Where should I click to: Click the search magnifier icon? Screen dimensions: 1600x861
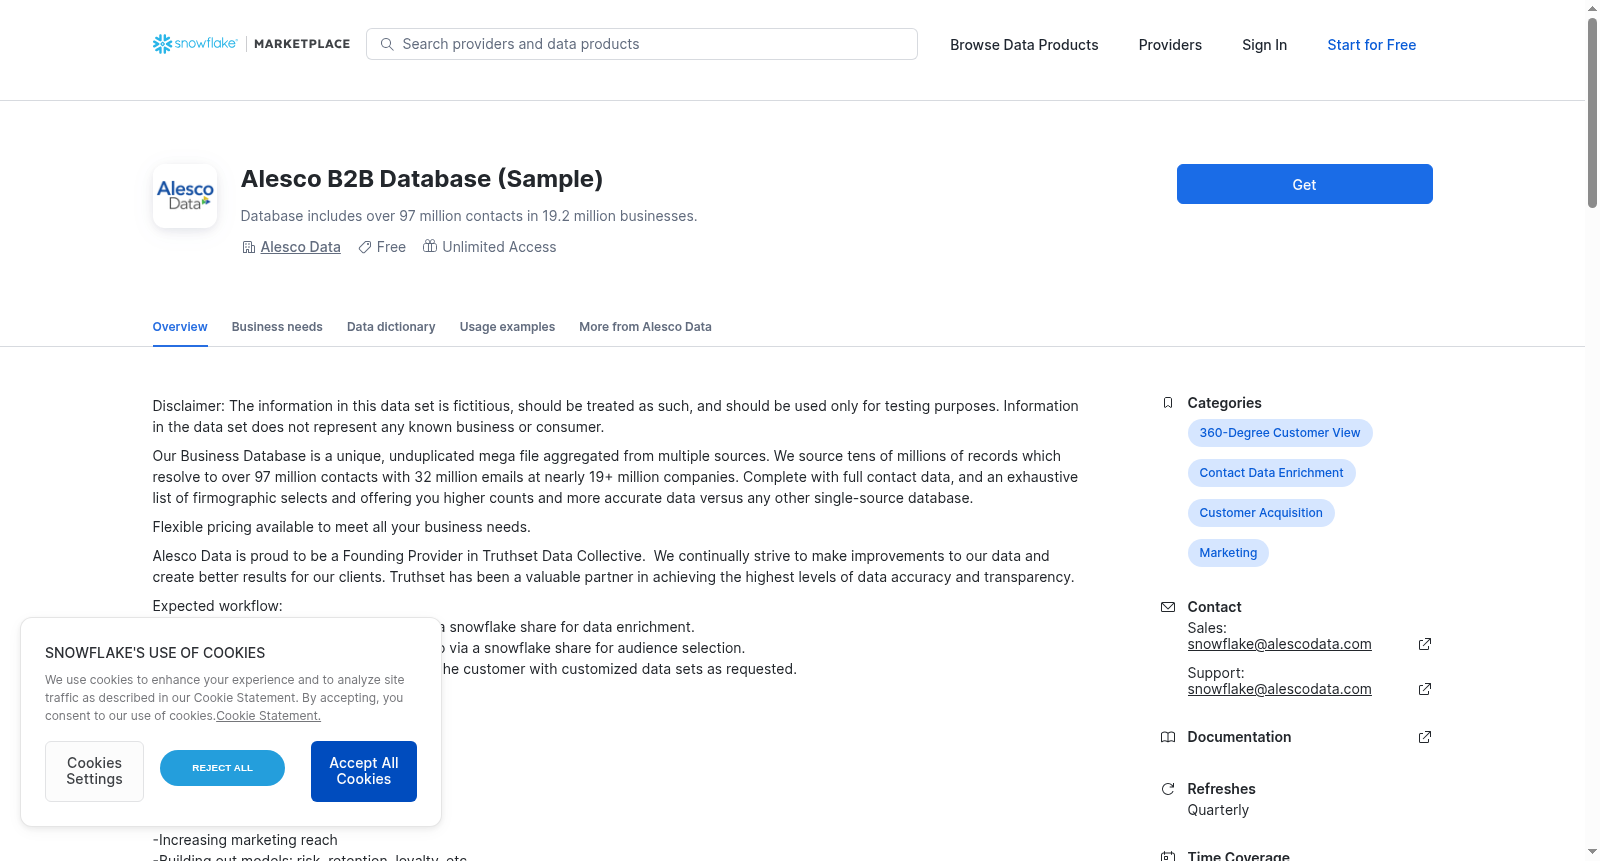click(387, 44)
